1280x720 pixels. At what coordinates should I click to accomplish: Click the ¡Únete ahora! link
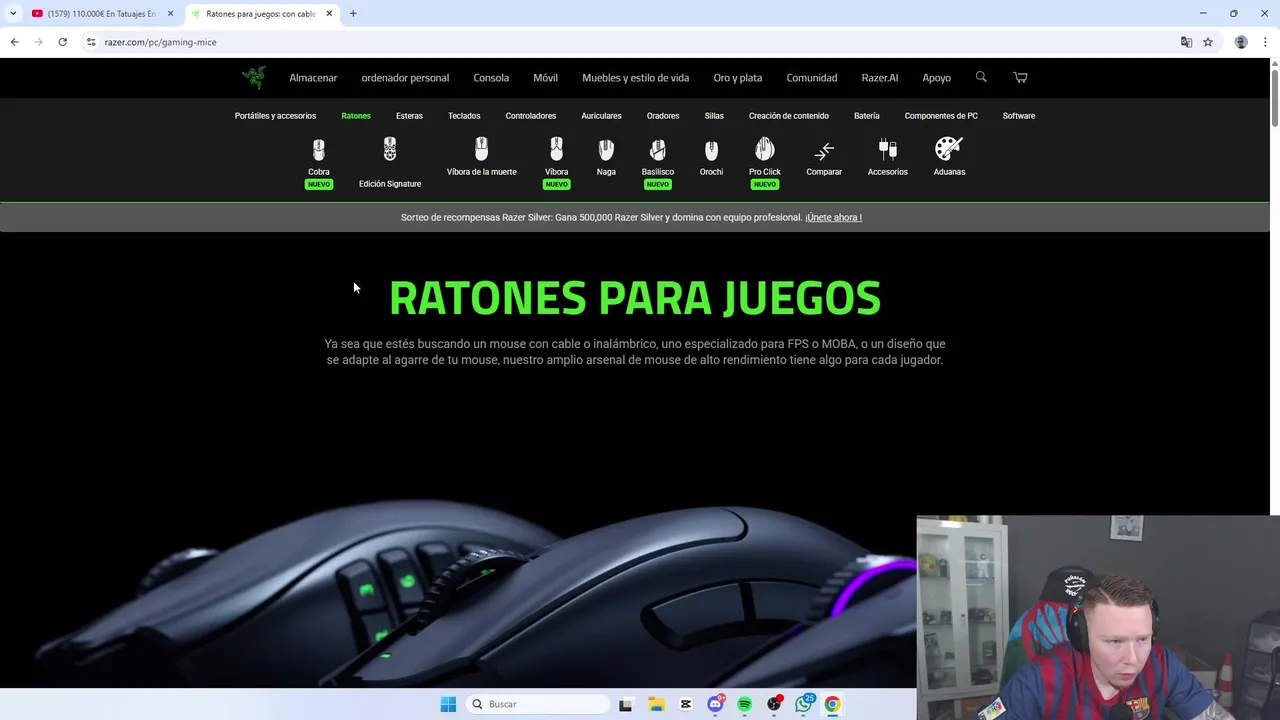(834, 217)
